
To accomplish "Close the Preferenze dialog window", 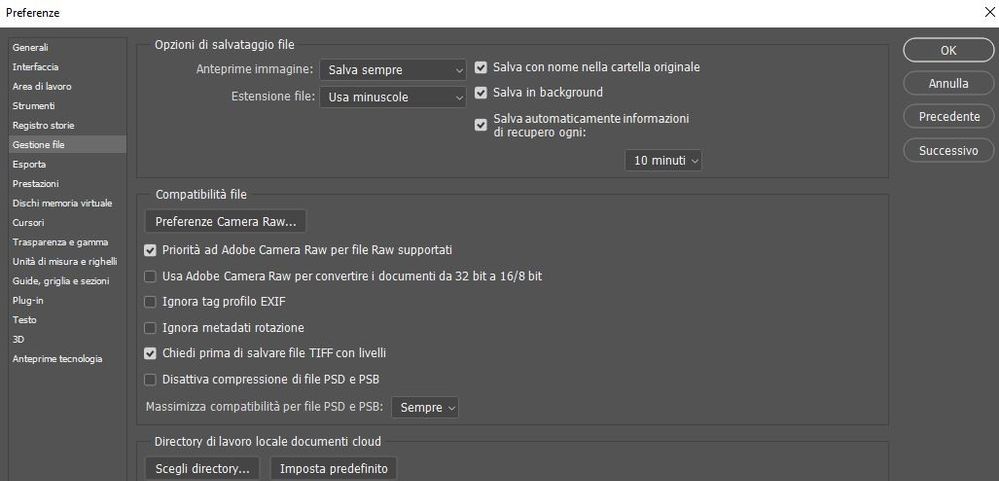I will coord(988,12).
